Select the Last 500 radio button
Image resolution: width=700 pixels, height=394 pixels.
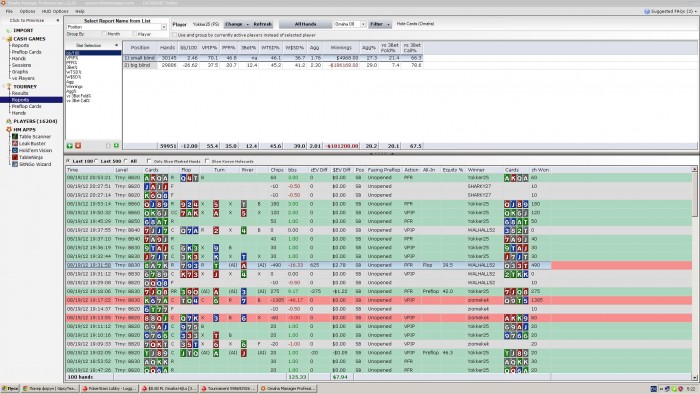(x=96, y=161)
